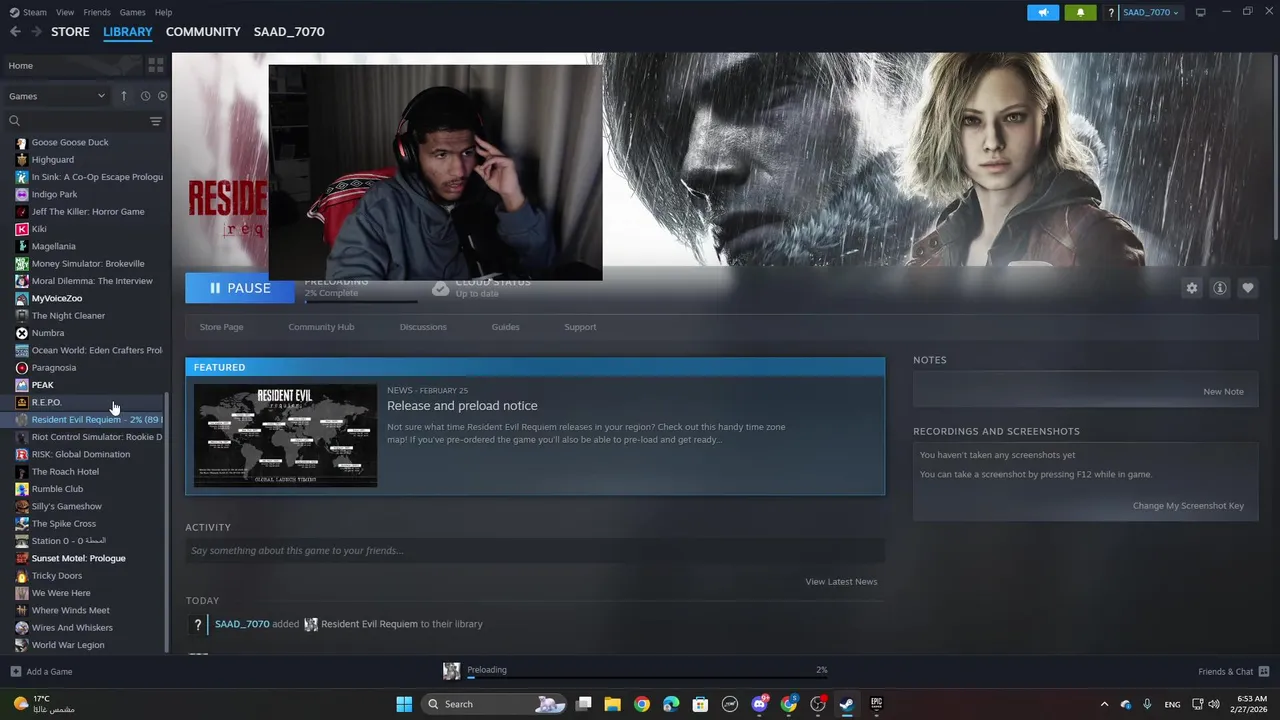Open the Guides link
Image resolution: width=1280 pixels, height=720 pixels.
(505, 327)
